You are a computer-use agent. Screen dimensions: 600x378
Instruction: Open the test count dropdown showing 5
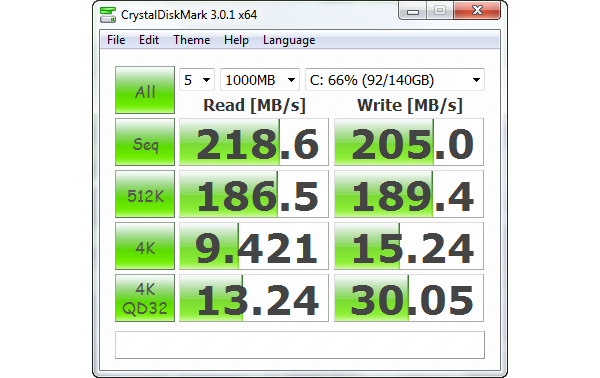pyautogui.click(x=197, y=80)
